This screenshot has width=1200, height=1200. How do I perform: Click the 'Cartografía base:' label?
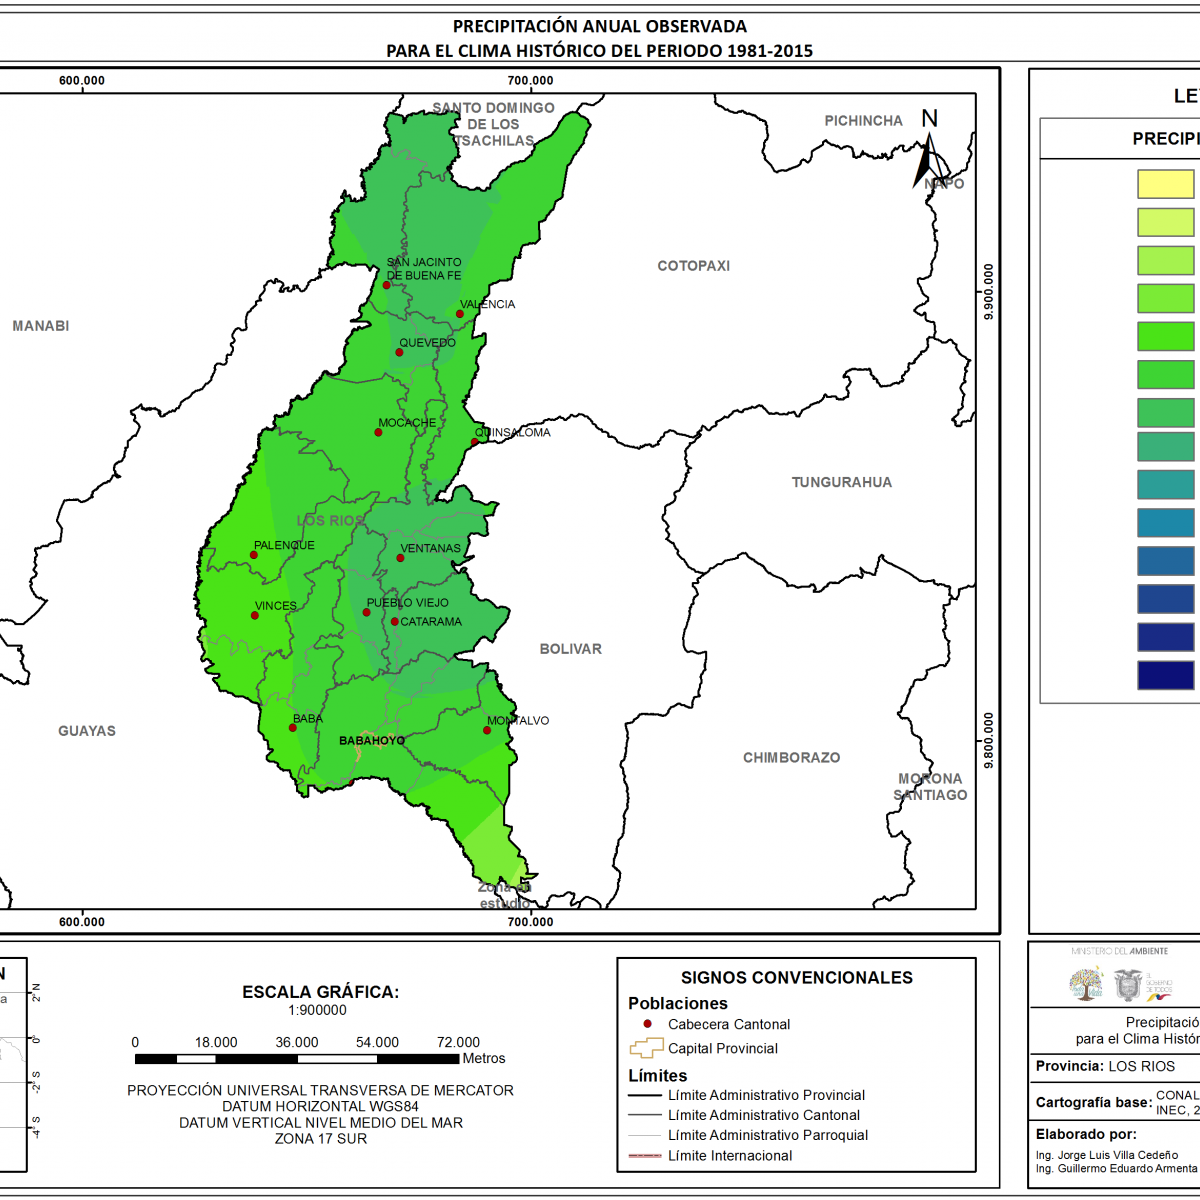1094,1102
